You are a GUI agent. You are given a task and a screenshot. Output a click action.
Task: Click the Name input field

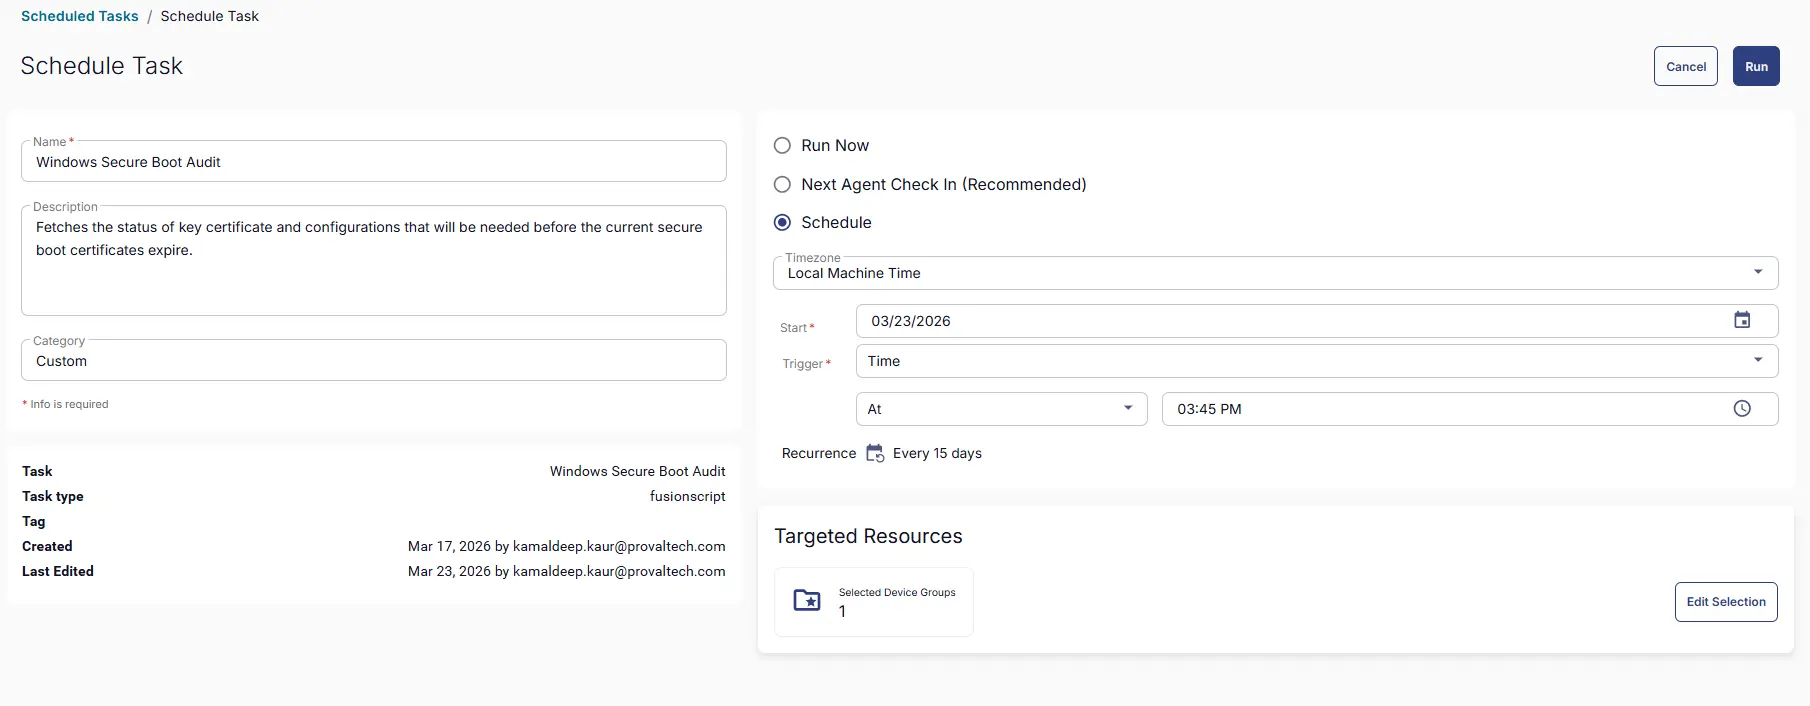tap(373, 162)
